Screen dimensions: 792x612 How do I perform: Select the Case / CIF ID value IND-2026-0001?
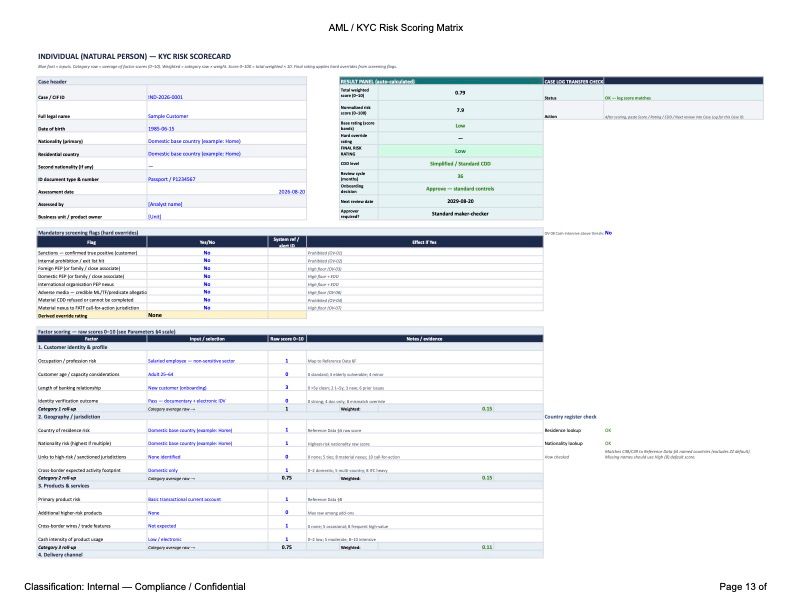[x=165, y=97]
